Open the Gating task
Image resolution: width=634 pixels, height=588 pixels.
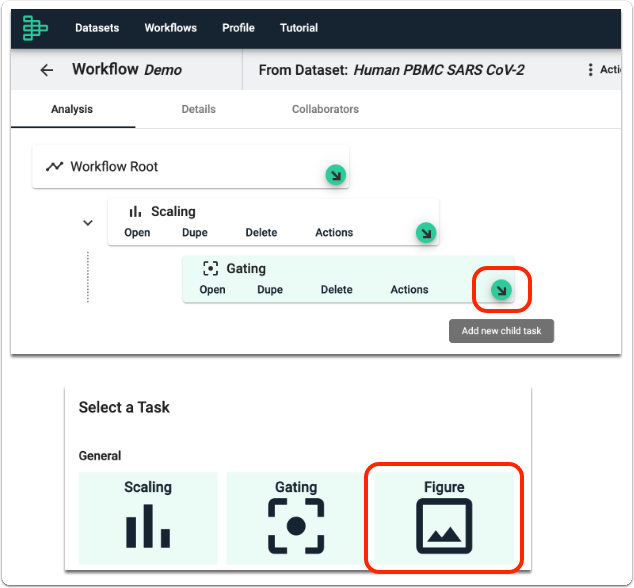[x=212, y=290]
